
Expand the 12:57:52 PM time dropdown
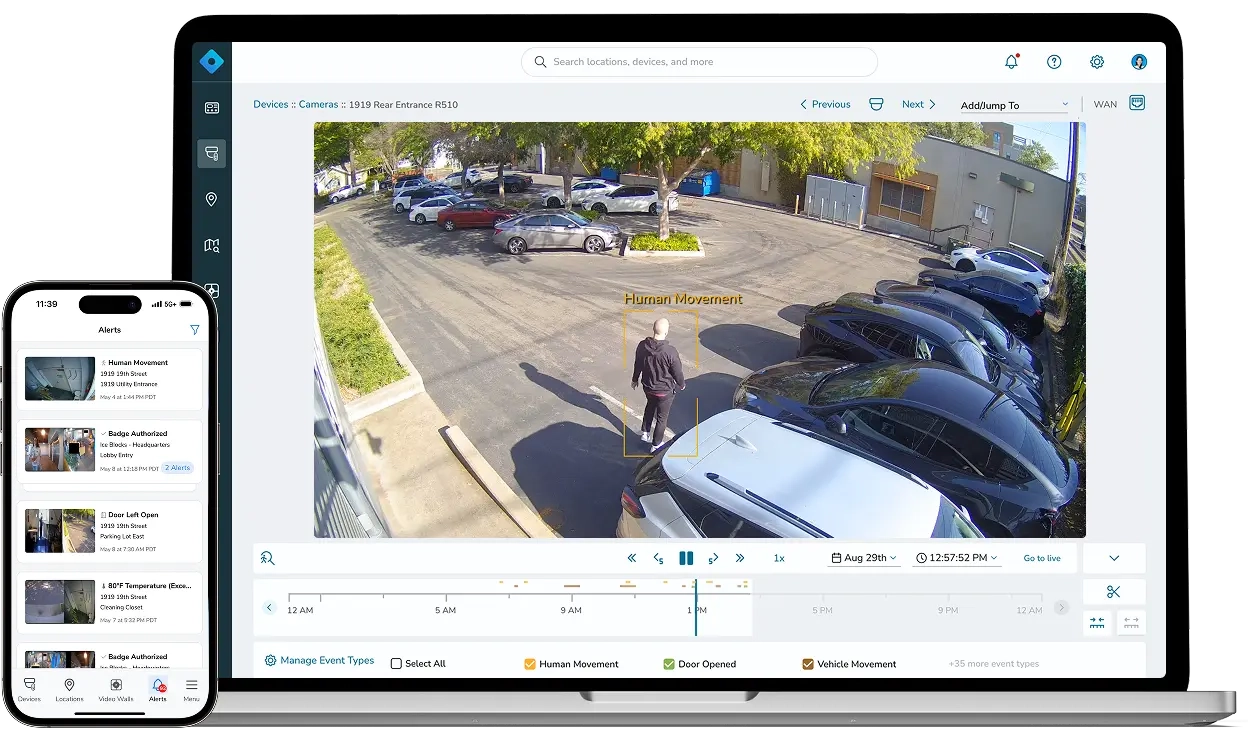coord(957,558)
